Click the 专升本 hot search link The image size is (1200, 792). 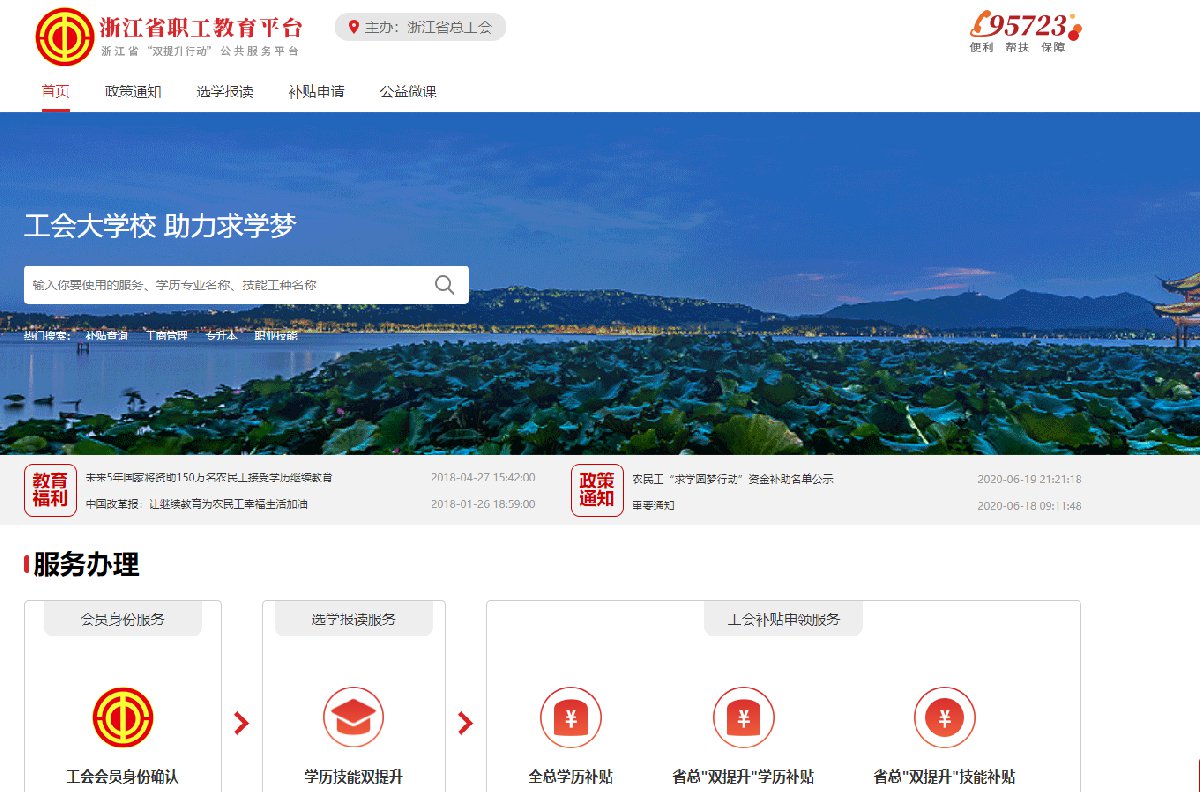pyautogui.click(x=221, y=336)
